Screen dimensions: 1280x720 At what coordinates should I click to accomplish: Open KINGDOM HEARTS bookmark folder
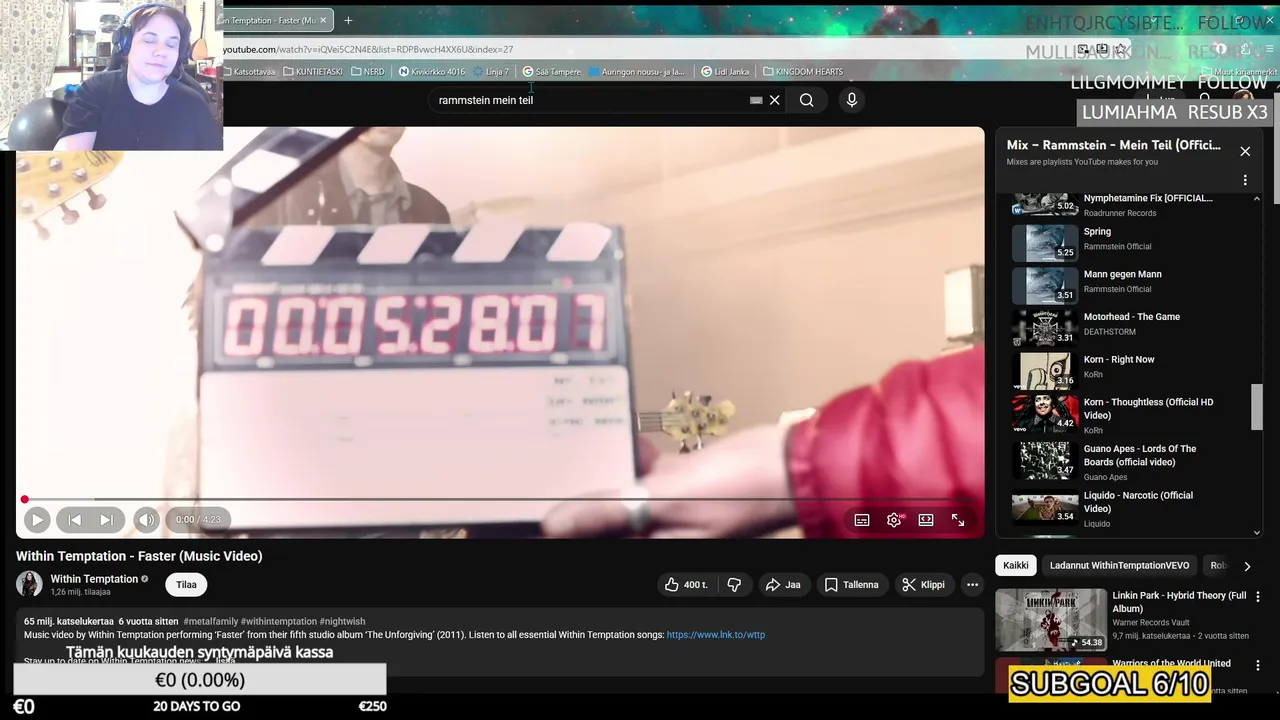click(803, 72)
